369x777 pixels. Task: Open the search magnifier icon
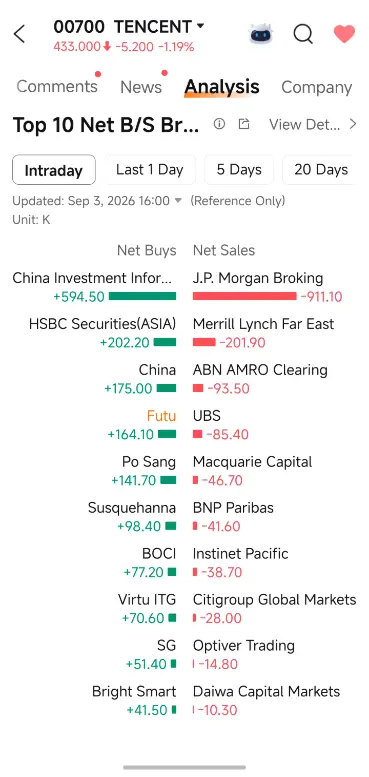point(303,35)
